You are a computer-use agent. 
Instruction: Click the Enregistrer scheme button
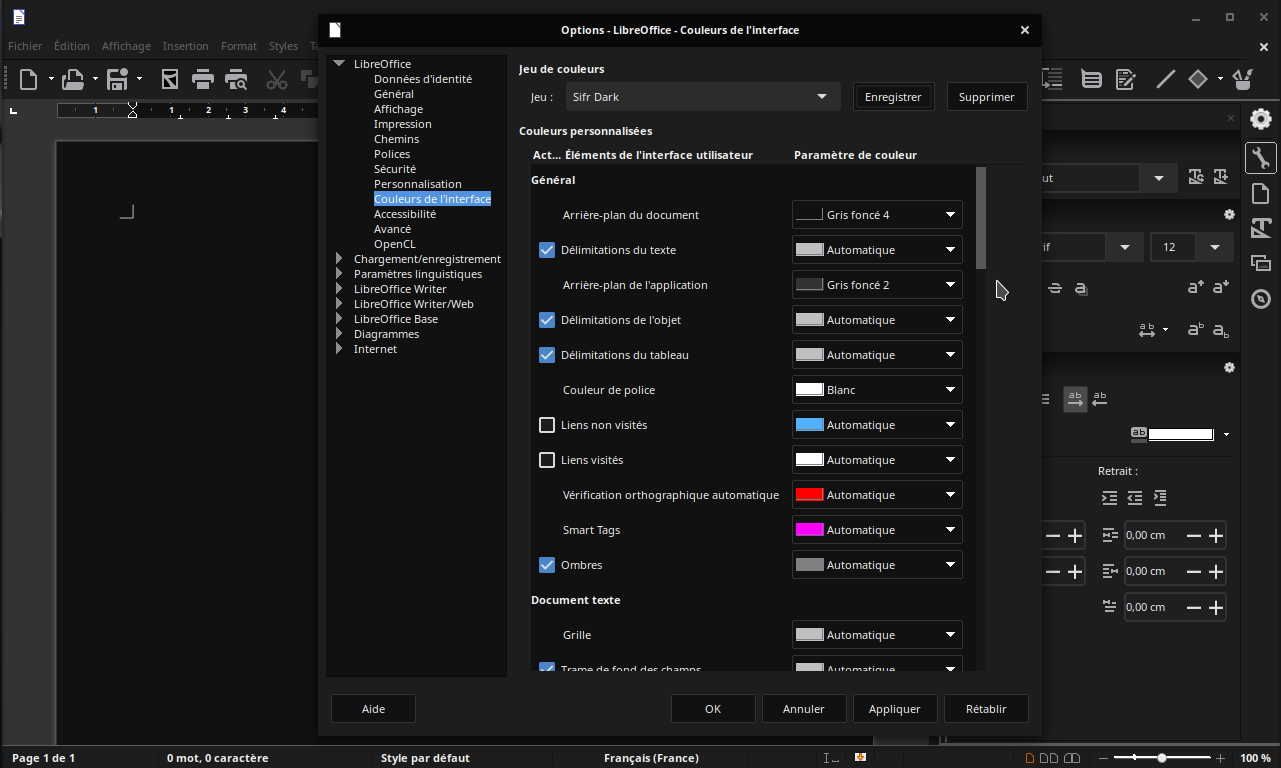[x=893, y=97]
